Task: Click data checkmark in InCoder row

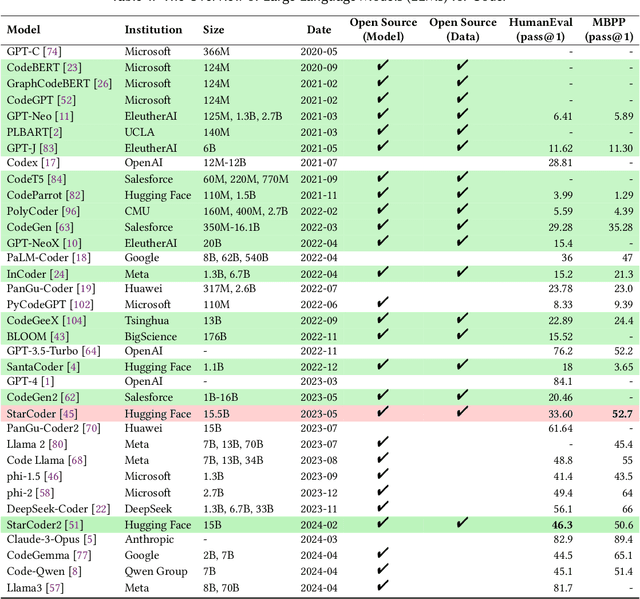Action: click(x=462, y=272)
